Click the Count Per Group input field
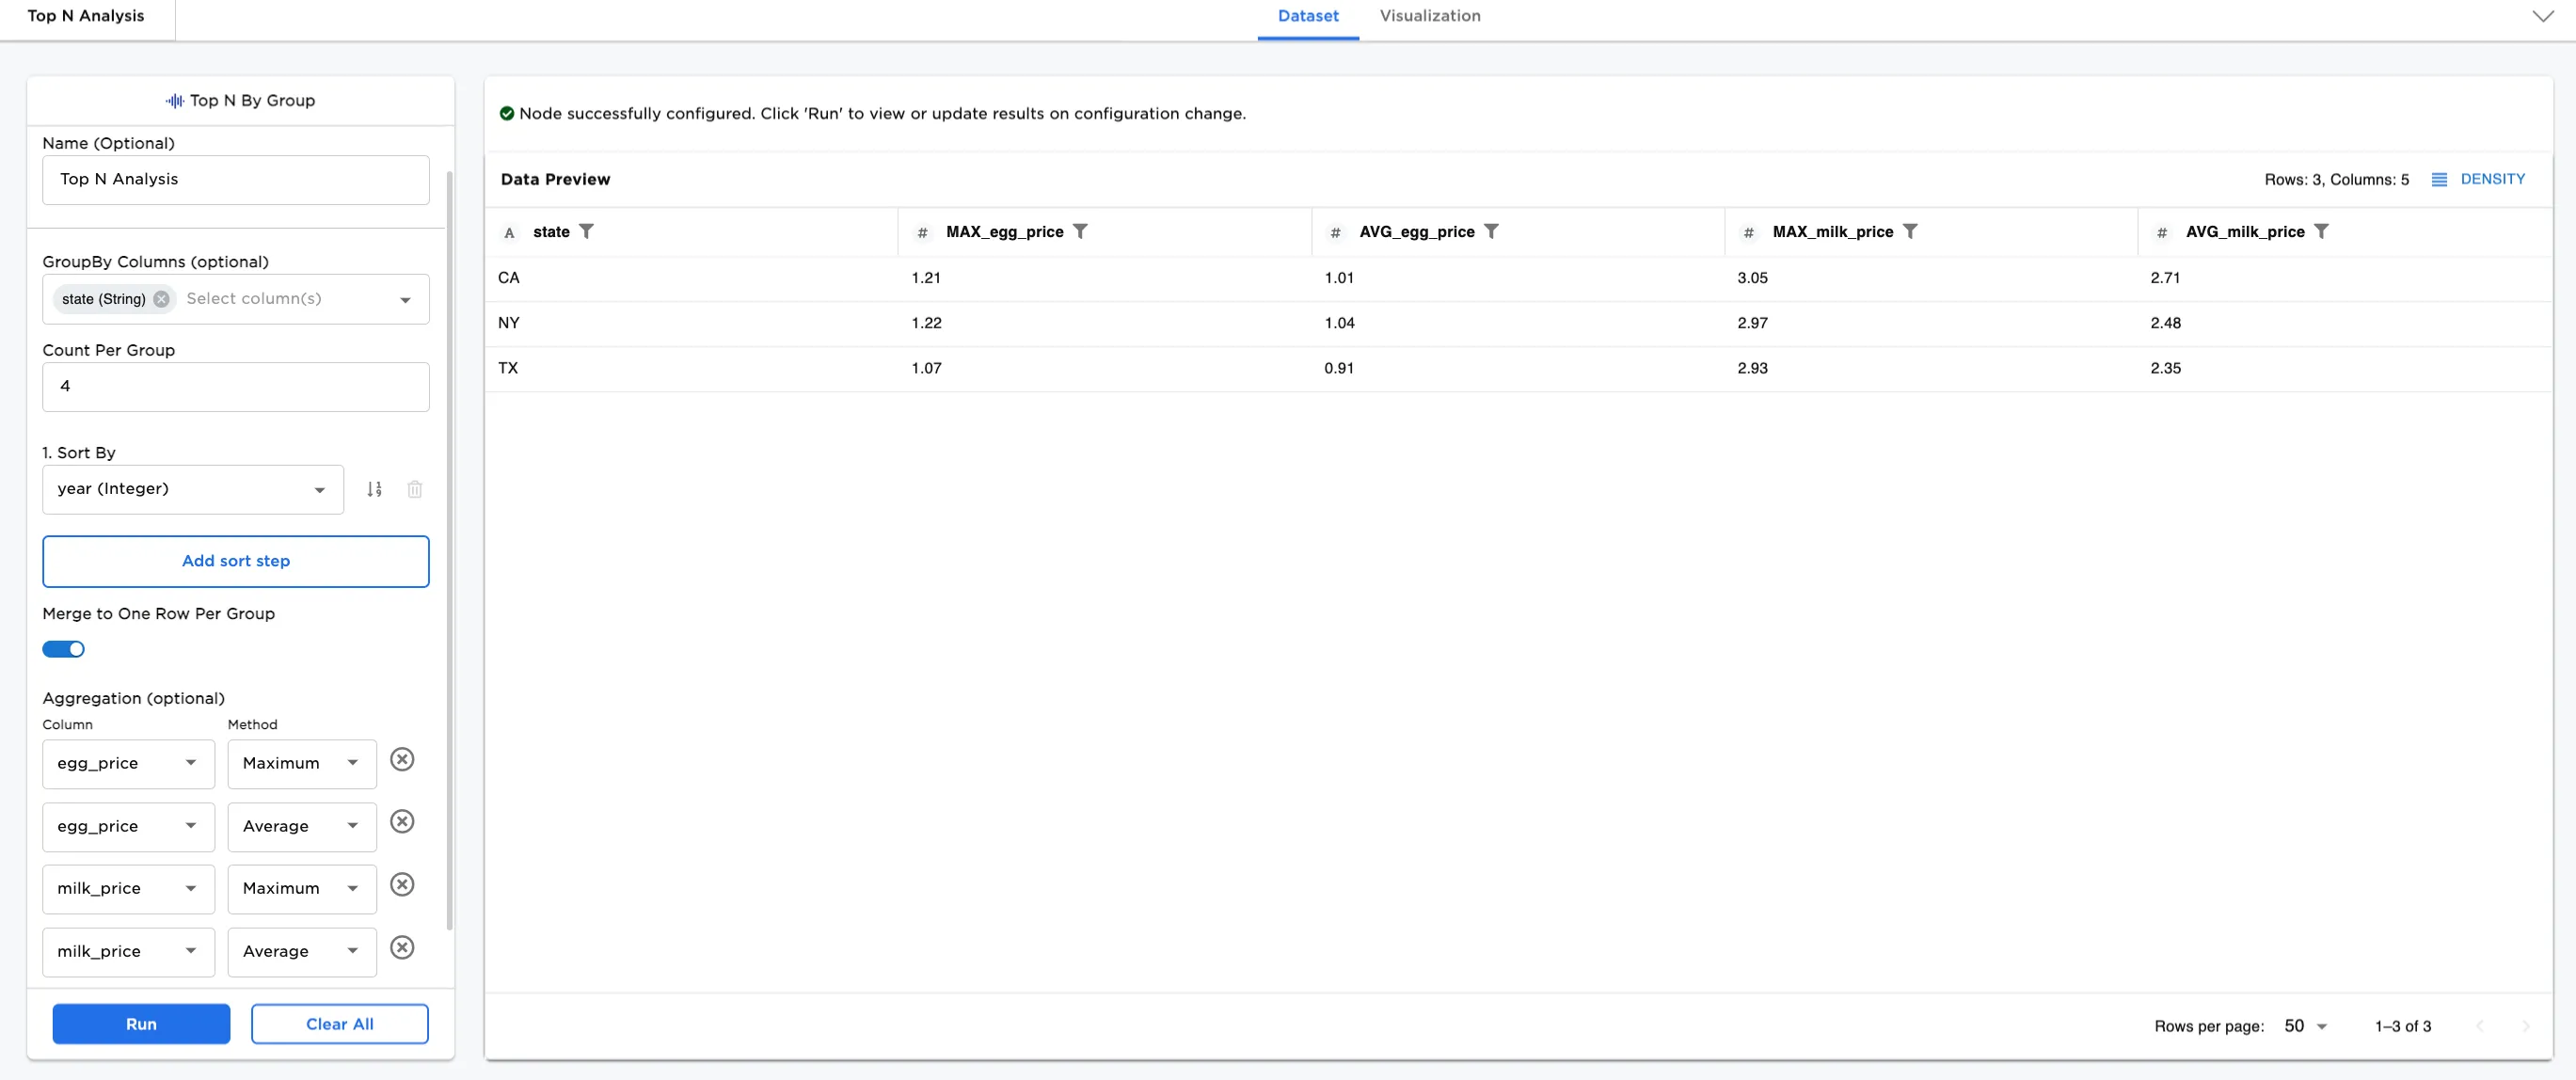 pos(236,387)
